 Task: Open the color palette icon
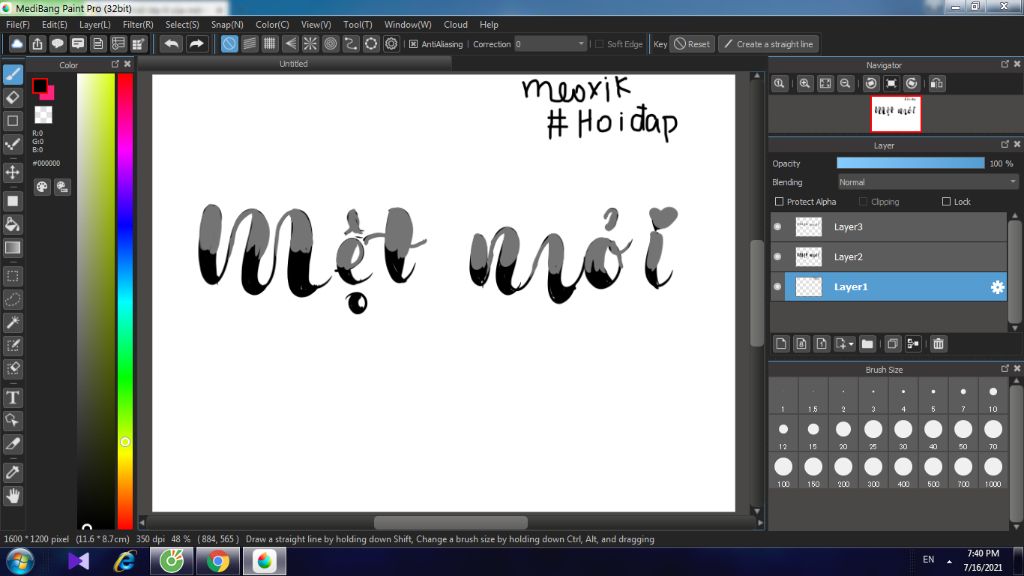[42, 187]
